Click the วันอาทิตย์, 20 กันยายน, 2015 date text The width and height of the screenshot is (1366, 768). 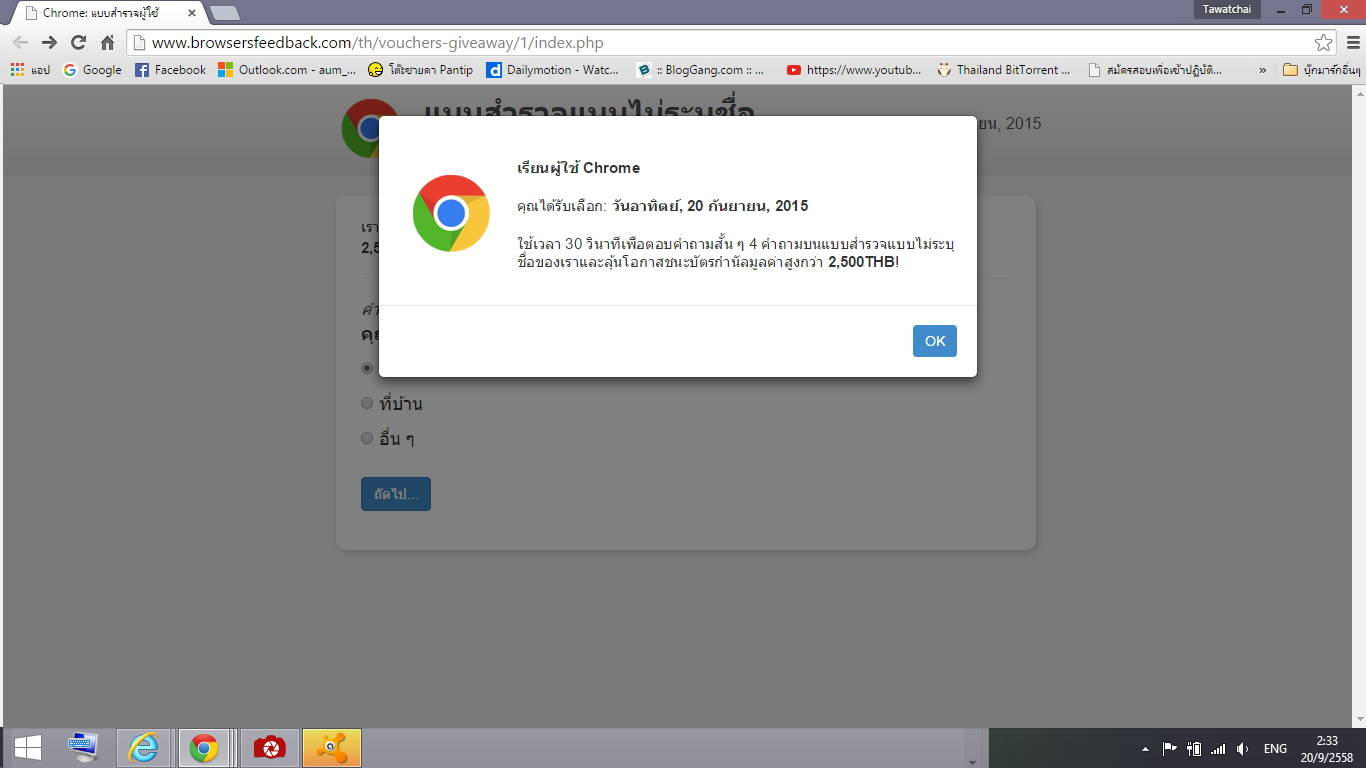710,206
